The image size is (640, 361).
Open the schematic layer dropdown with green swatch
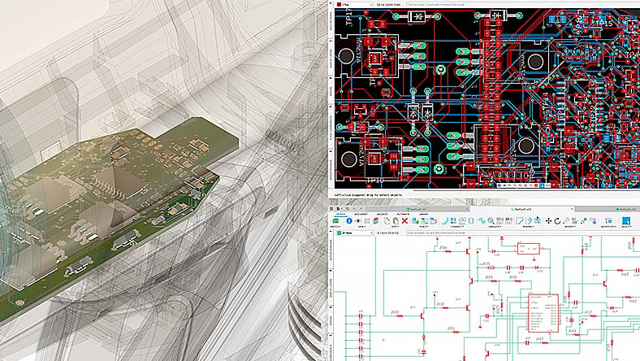click(354, 233)
